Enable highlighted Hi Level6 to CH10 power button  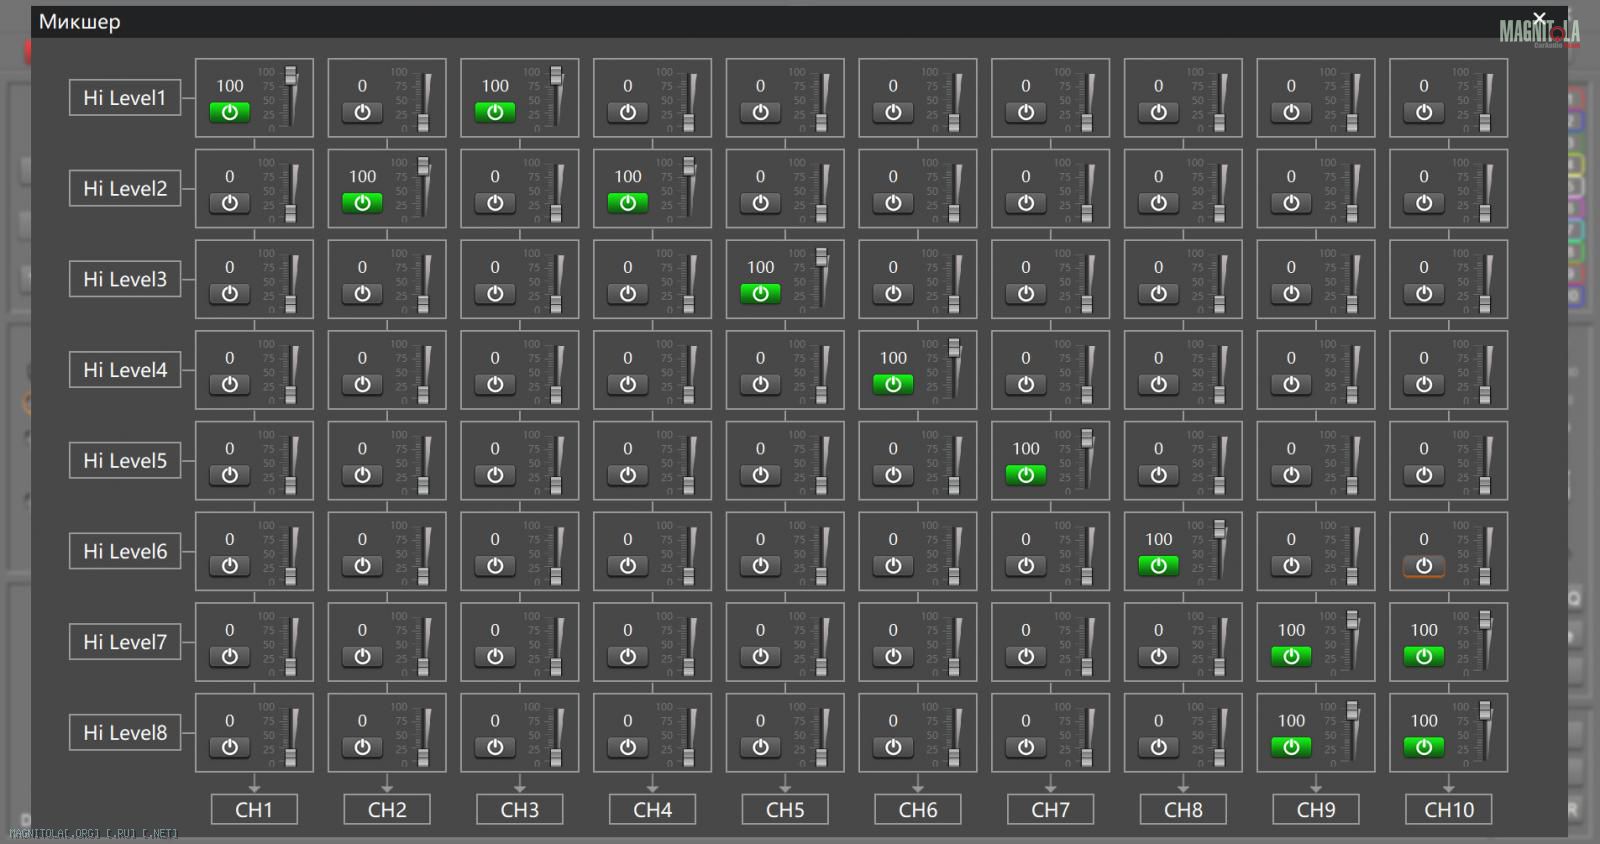pyautogui.click(x=1424, y=566)
